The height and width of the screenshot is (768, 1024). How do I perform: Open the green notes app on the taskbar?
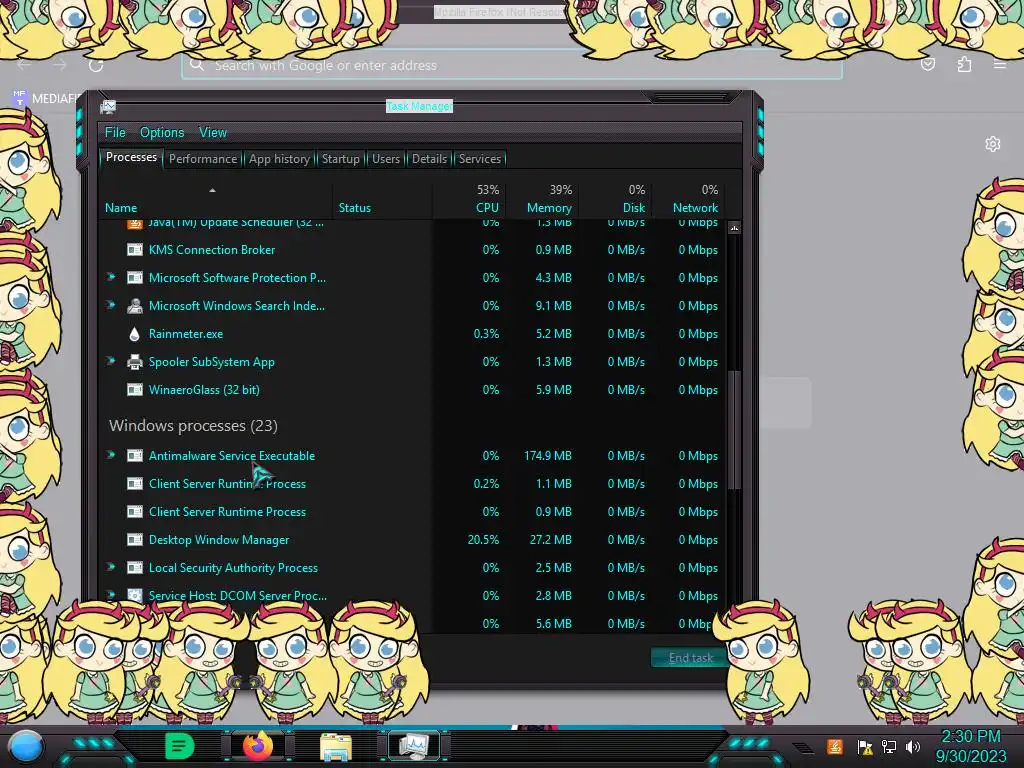point(180,746)
